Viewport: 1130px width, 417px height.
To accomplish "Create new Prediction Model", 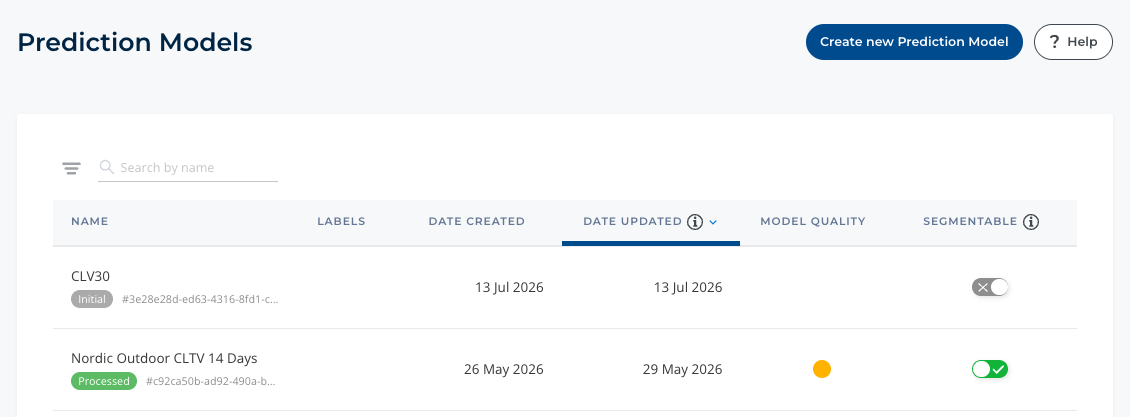I will 914,42.
